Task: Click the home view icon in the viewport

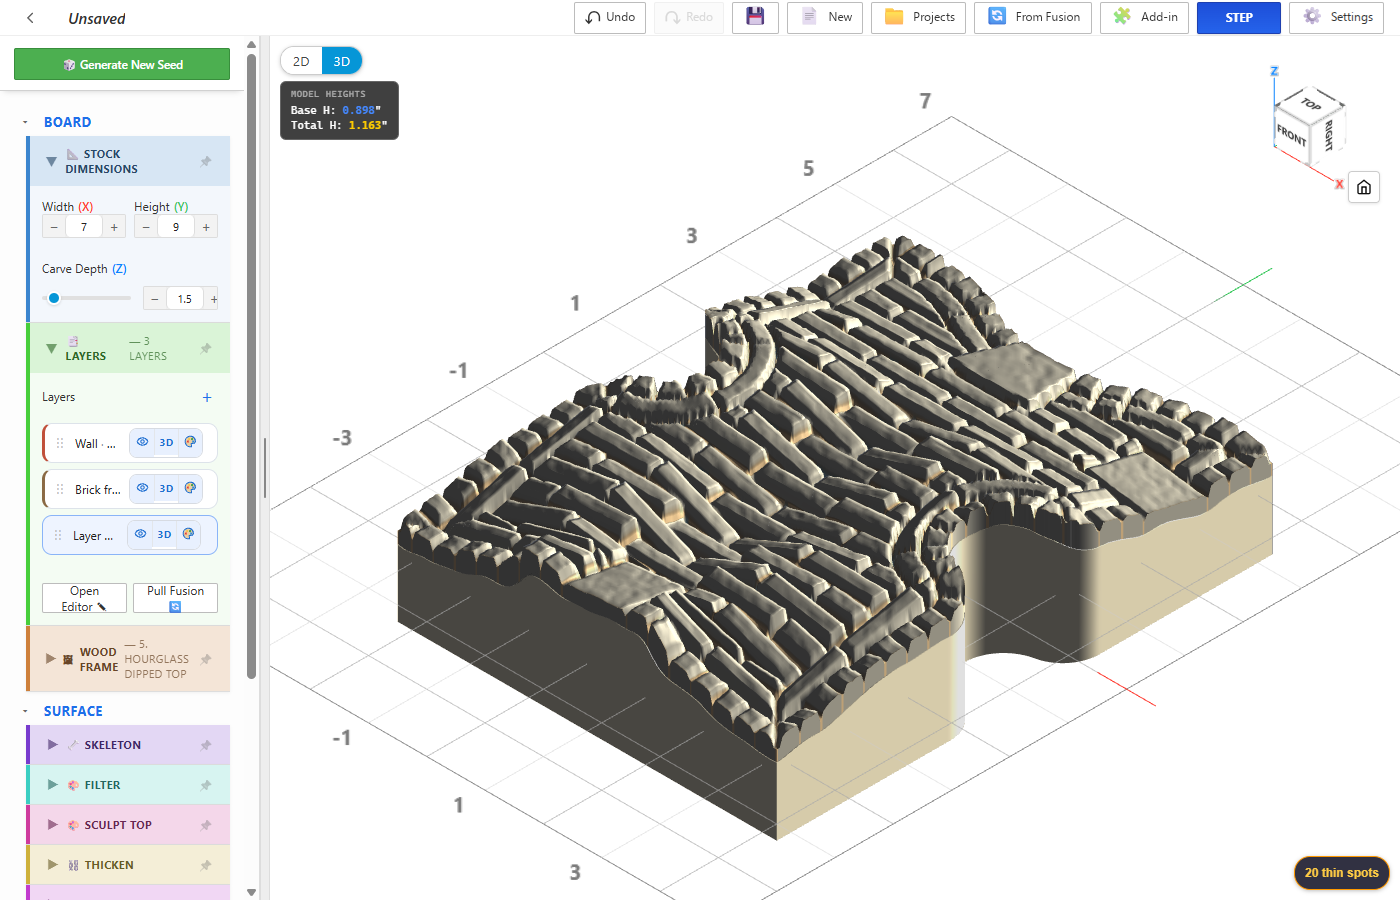Action: point(1364,187)
